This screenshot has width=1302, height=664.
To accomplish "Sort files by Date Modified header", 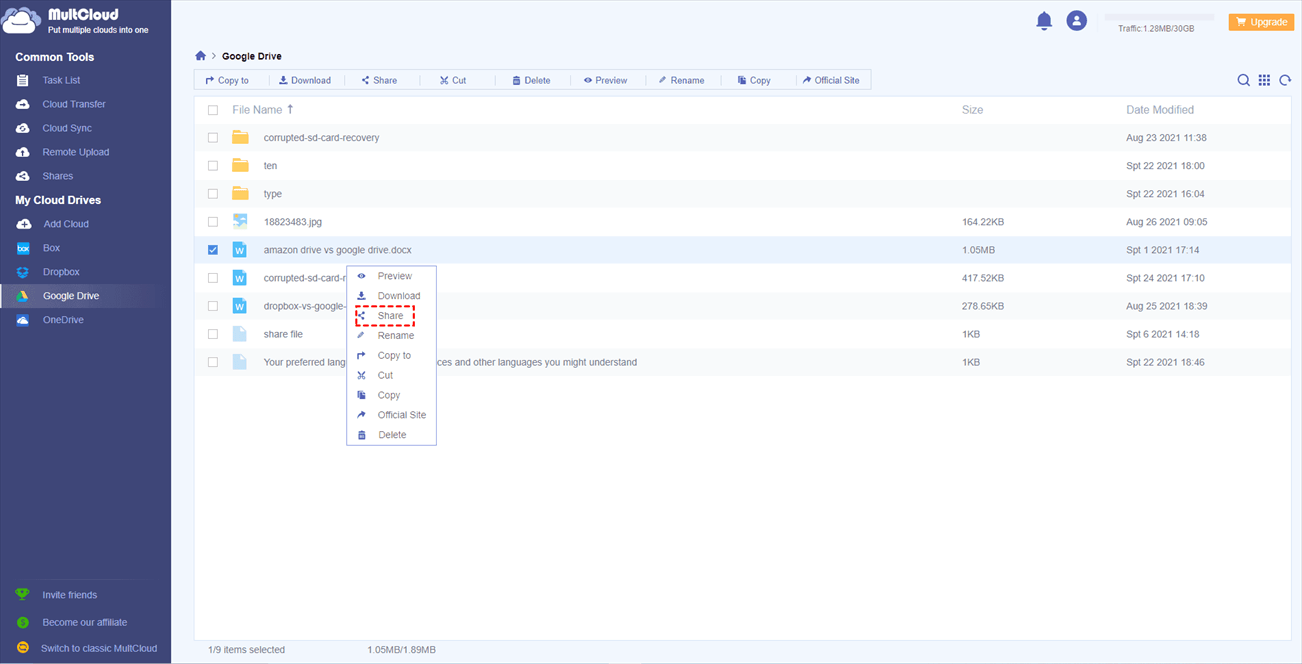I will (1159, 110).
